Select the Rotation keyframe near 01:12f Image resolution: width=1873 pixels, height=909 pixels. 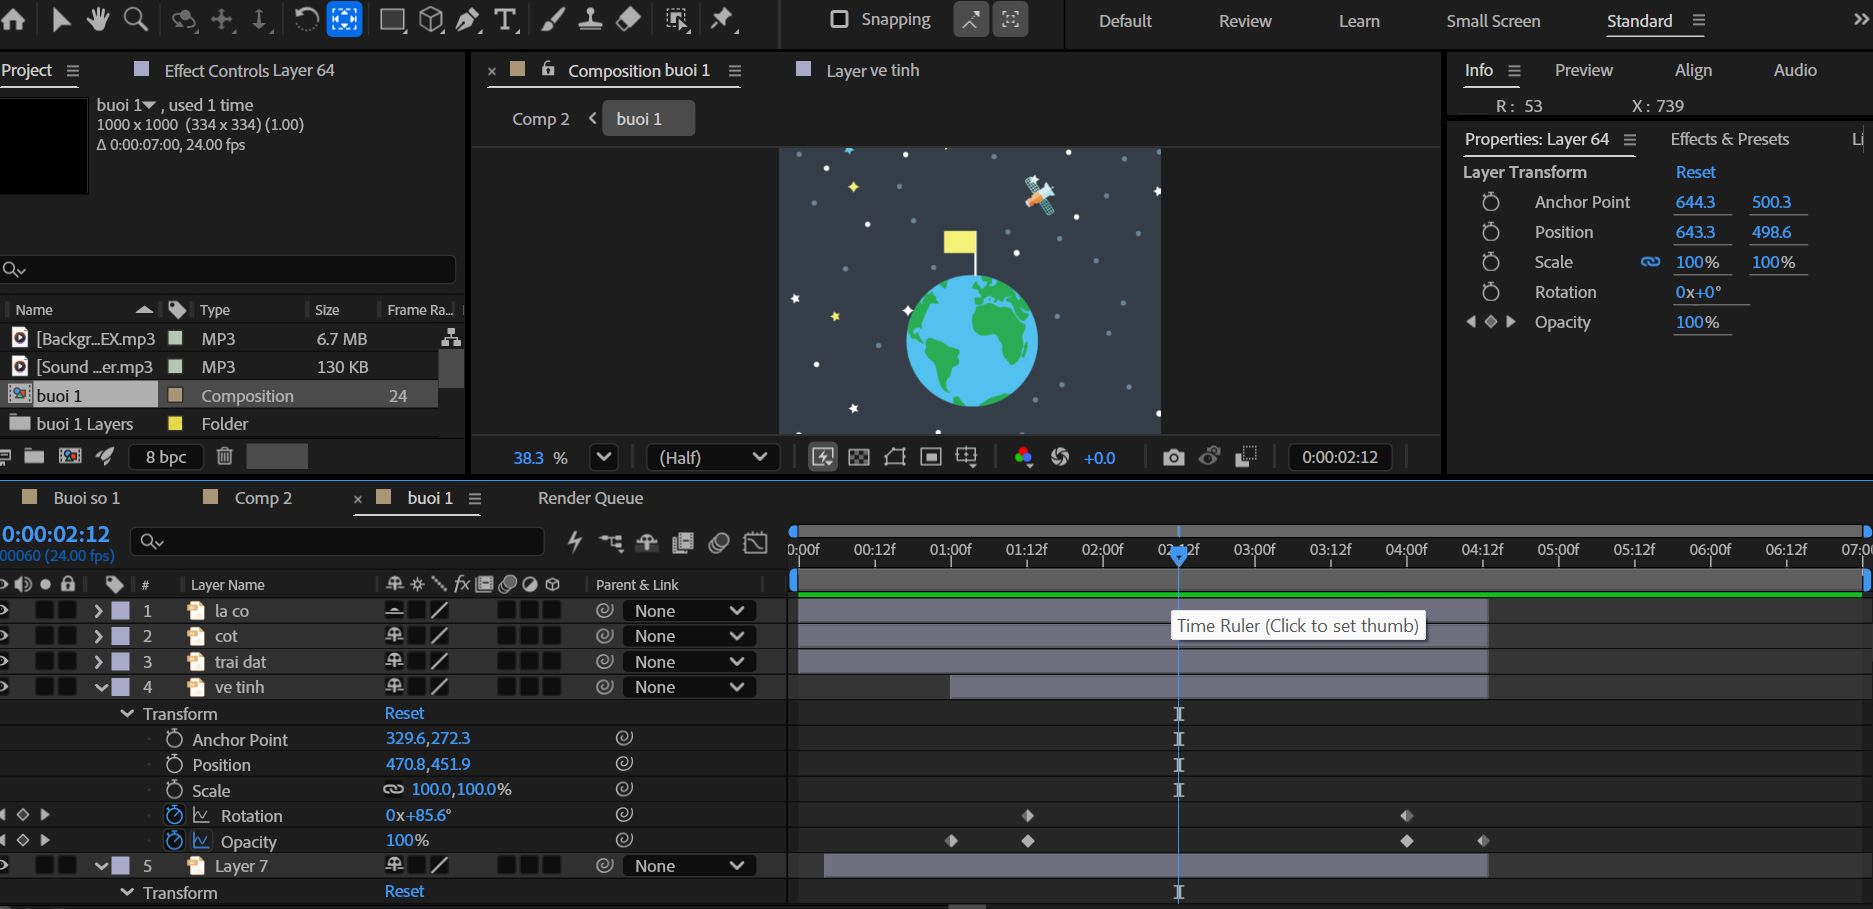click(x=1027, y=816)
